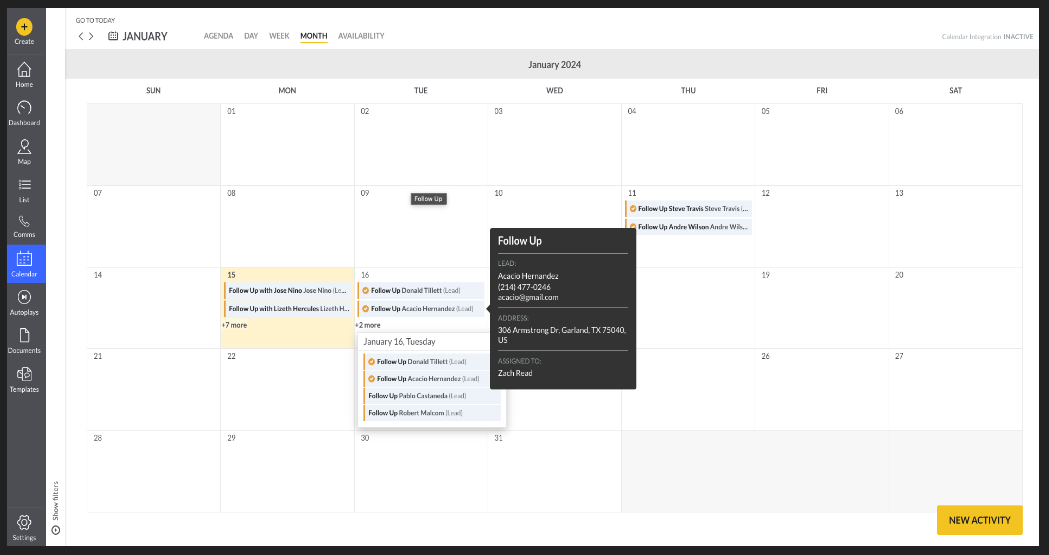1049x555 pixels.
Task: Select the day cell for January 13
Action: [955, 226]
